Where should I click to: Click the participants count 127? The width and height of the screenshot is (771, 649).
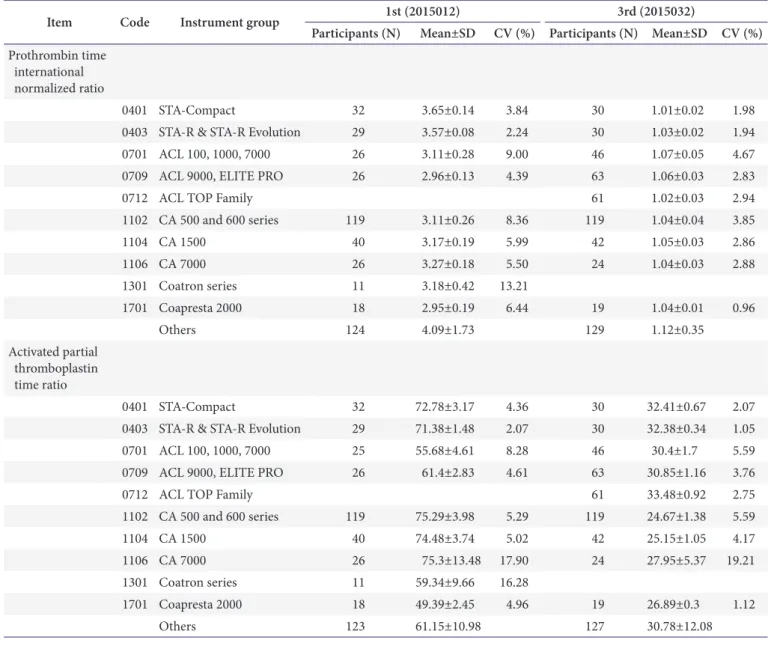click(x=594, y=626)
